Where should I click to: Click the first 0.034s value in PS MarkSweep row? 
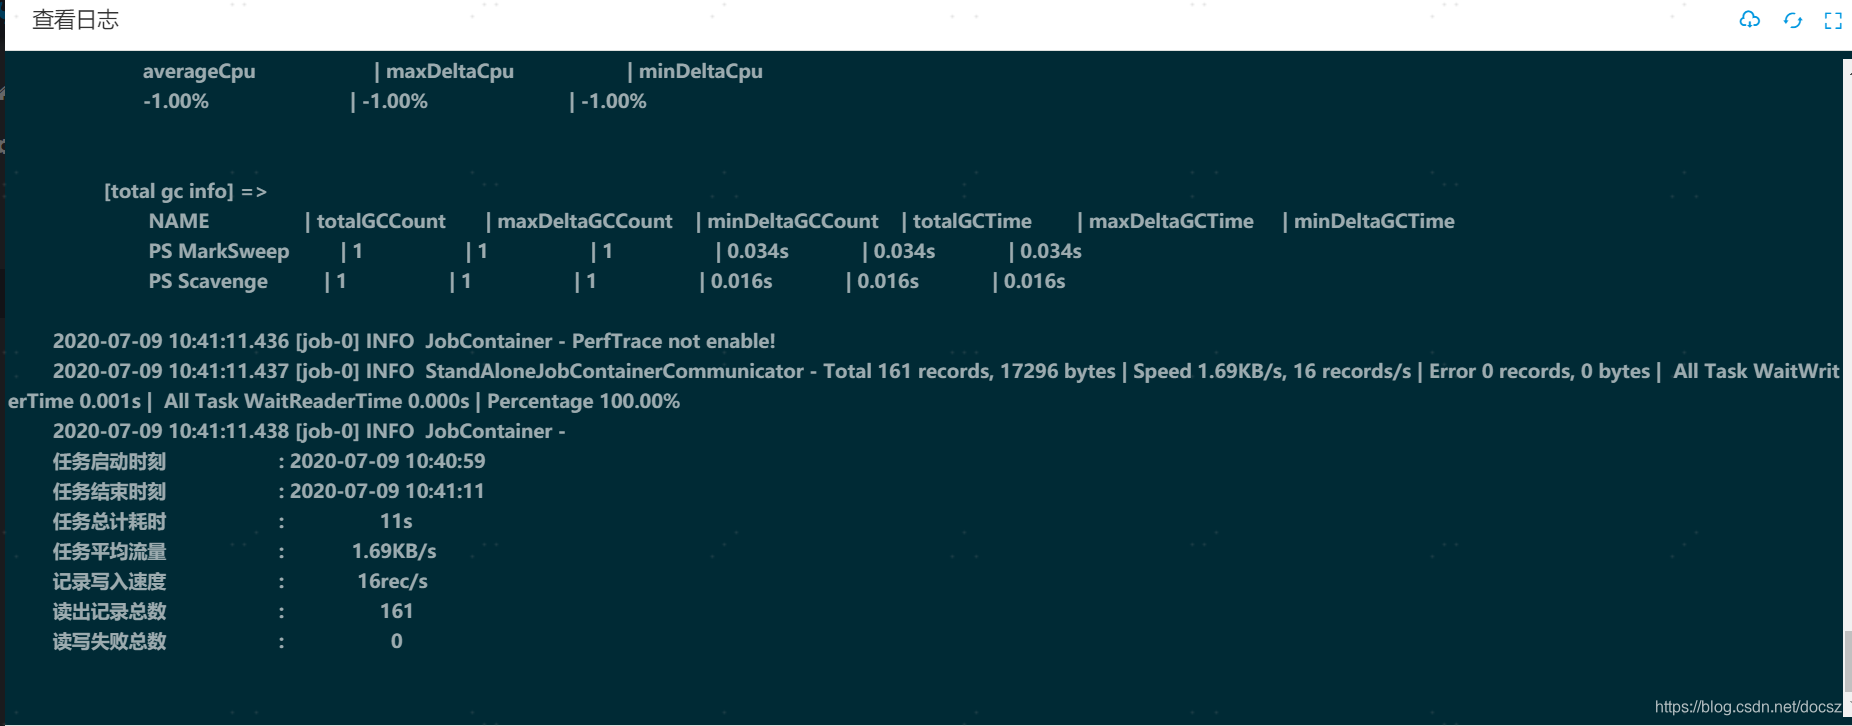[x=758, y=251]
